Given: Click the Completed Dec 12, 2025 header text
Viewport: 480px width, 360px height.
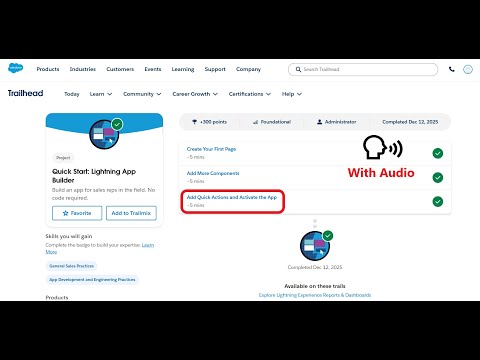Looking at the screenshot, I should 410,122.
